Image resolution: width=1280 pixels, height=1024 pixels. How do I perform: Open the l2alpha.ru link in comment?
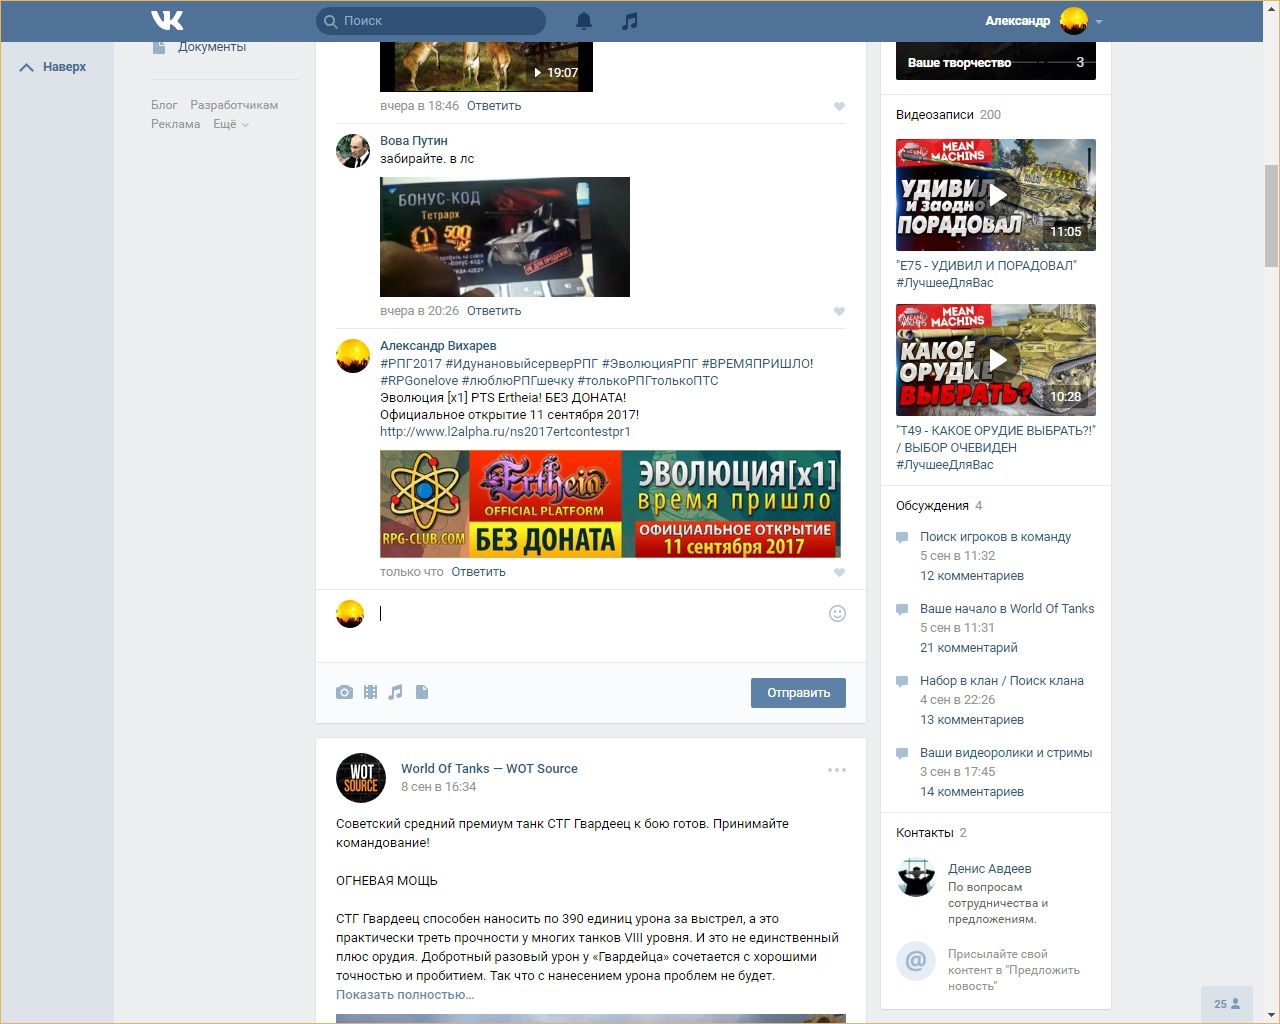pos(505,432)
